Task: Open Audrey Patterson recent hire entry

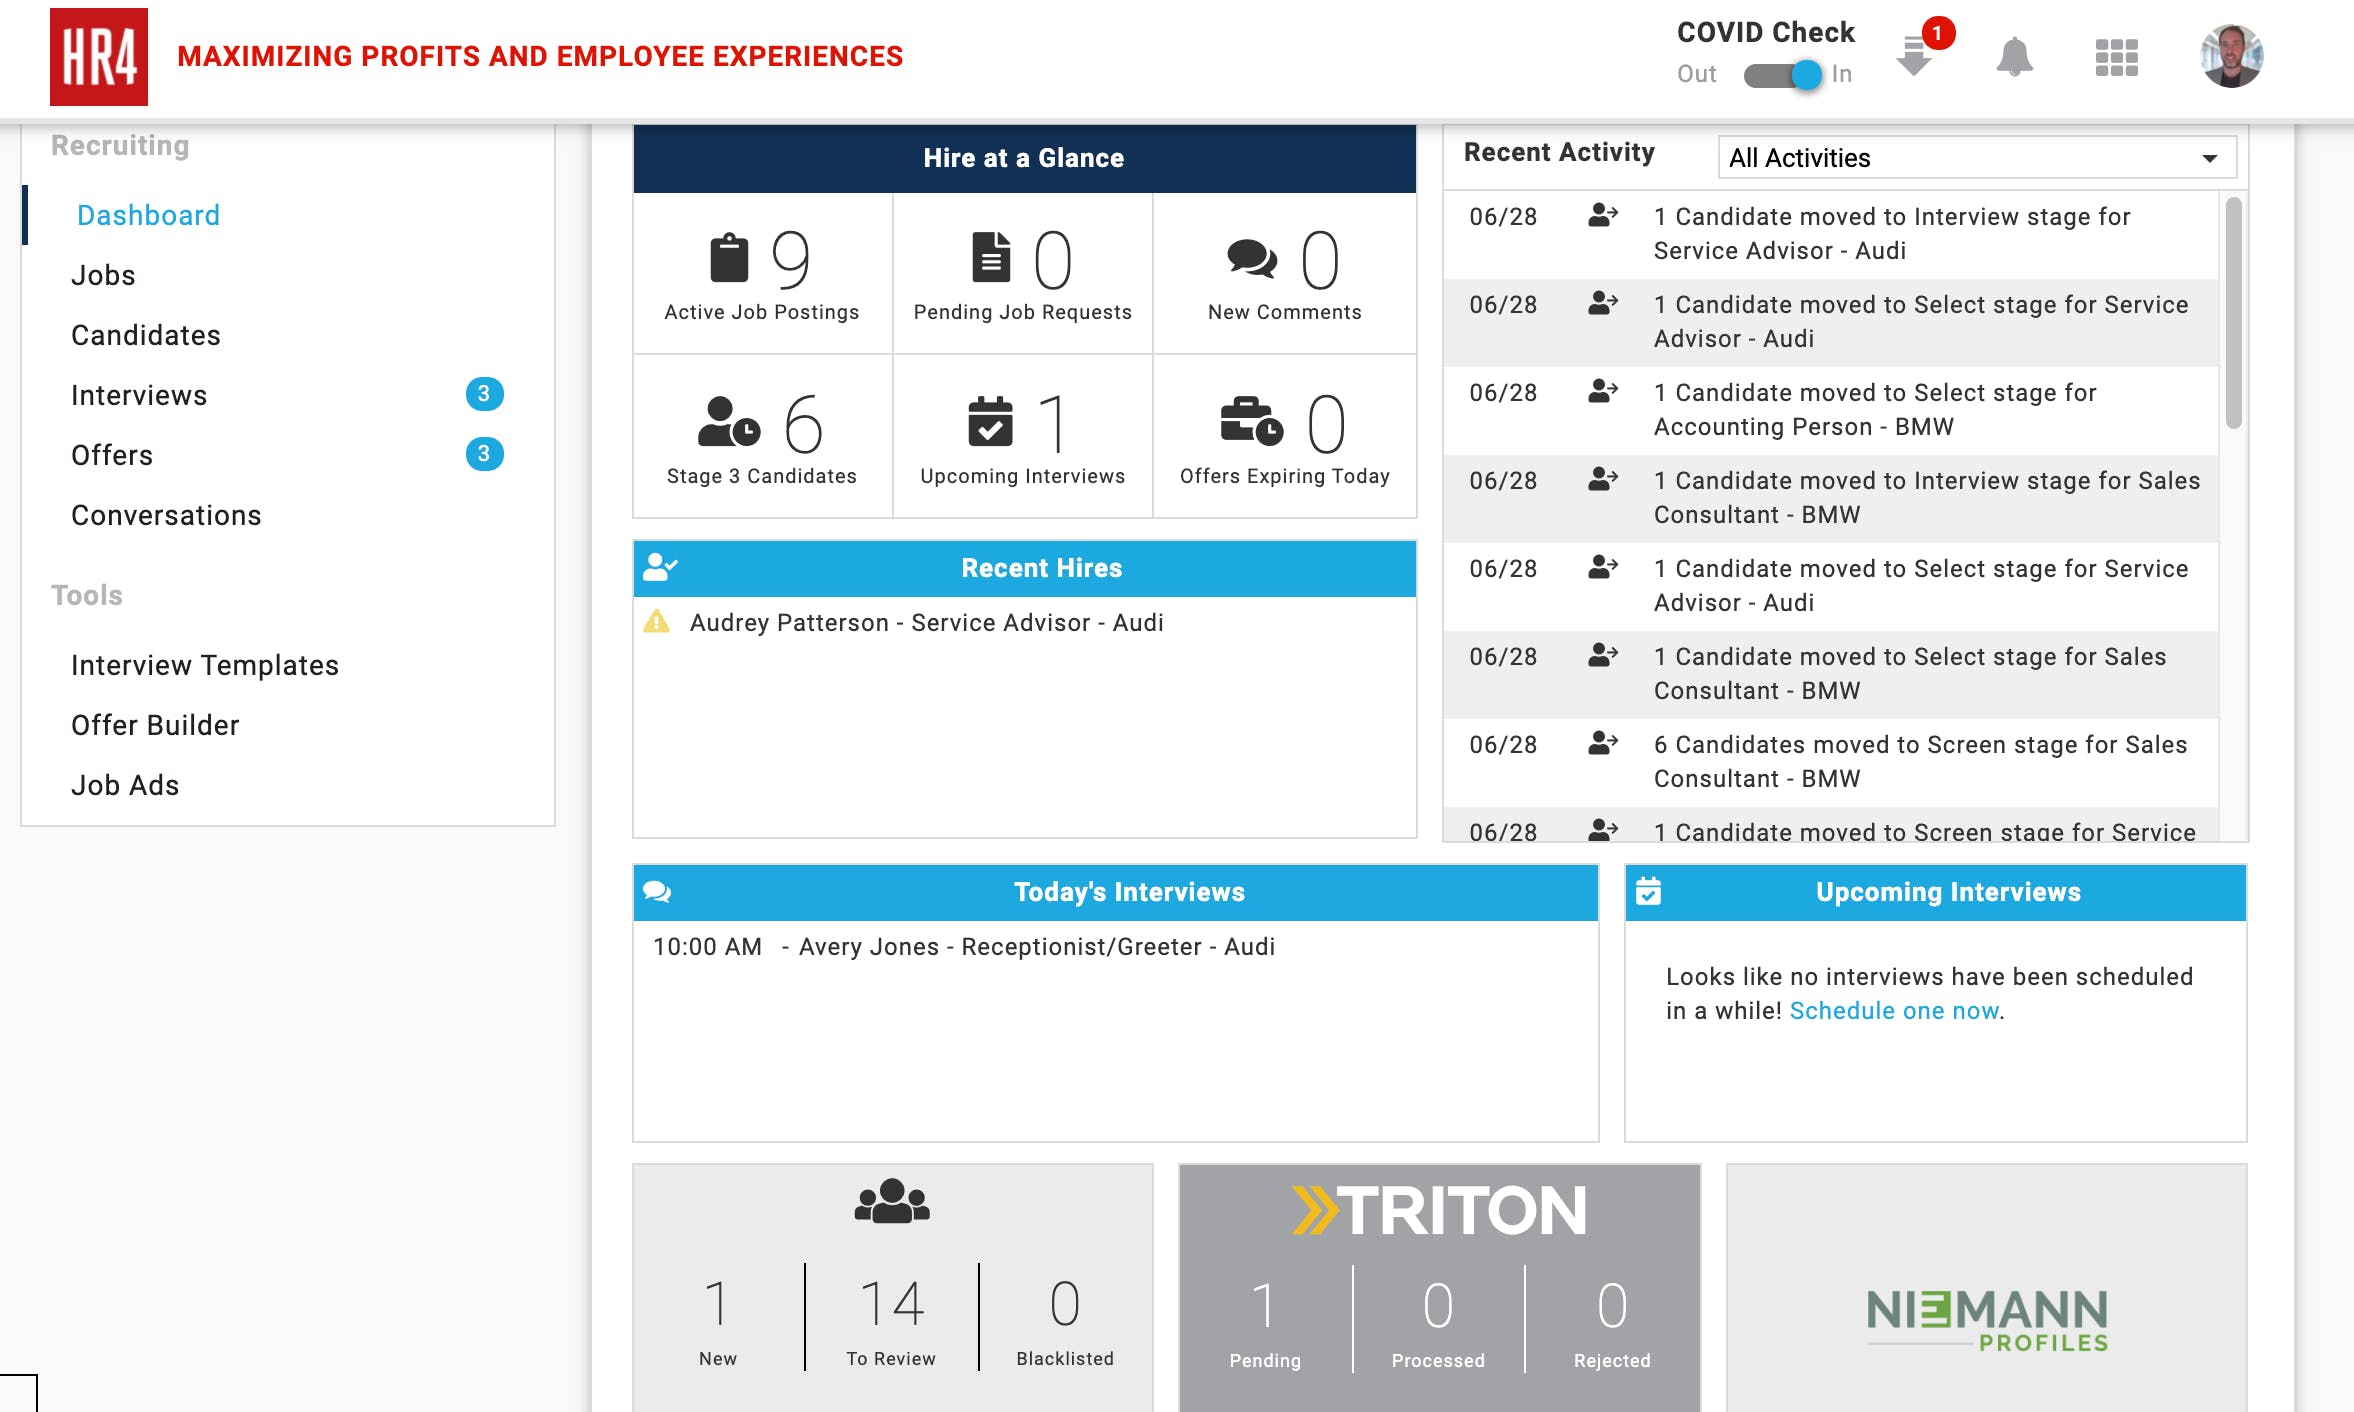Action: coord(926,623)
